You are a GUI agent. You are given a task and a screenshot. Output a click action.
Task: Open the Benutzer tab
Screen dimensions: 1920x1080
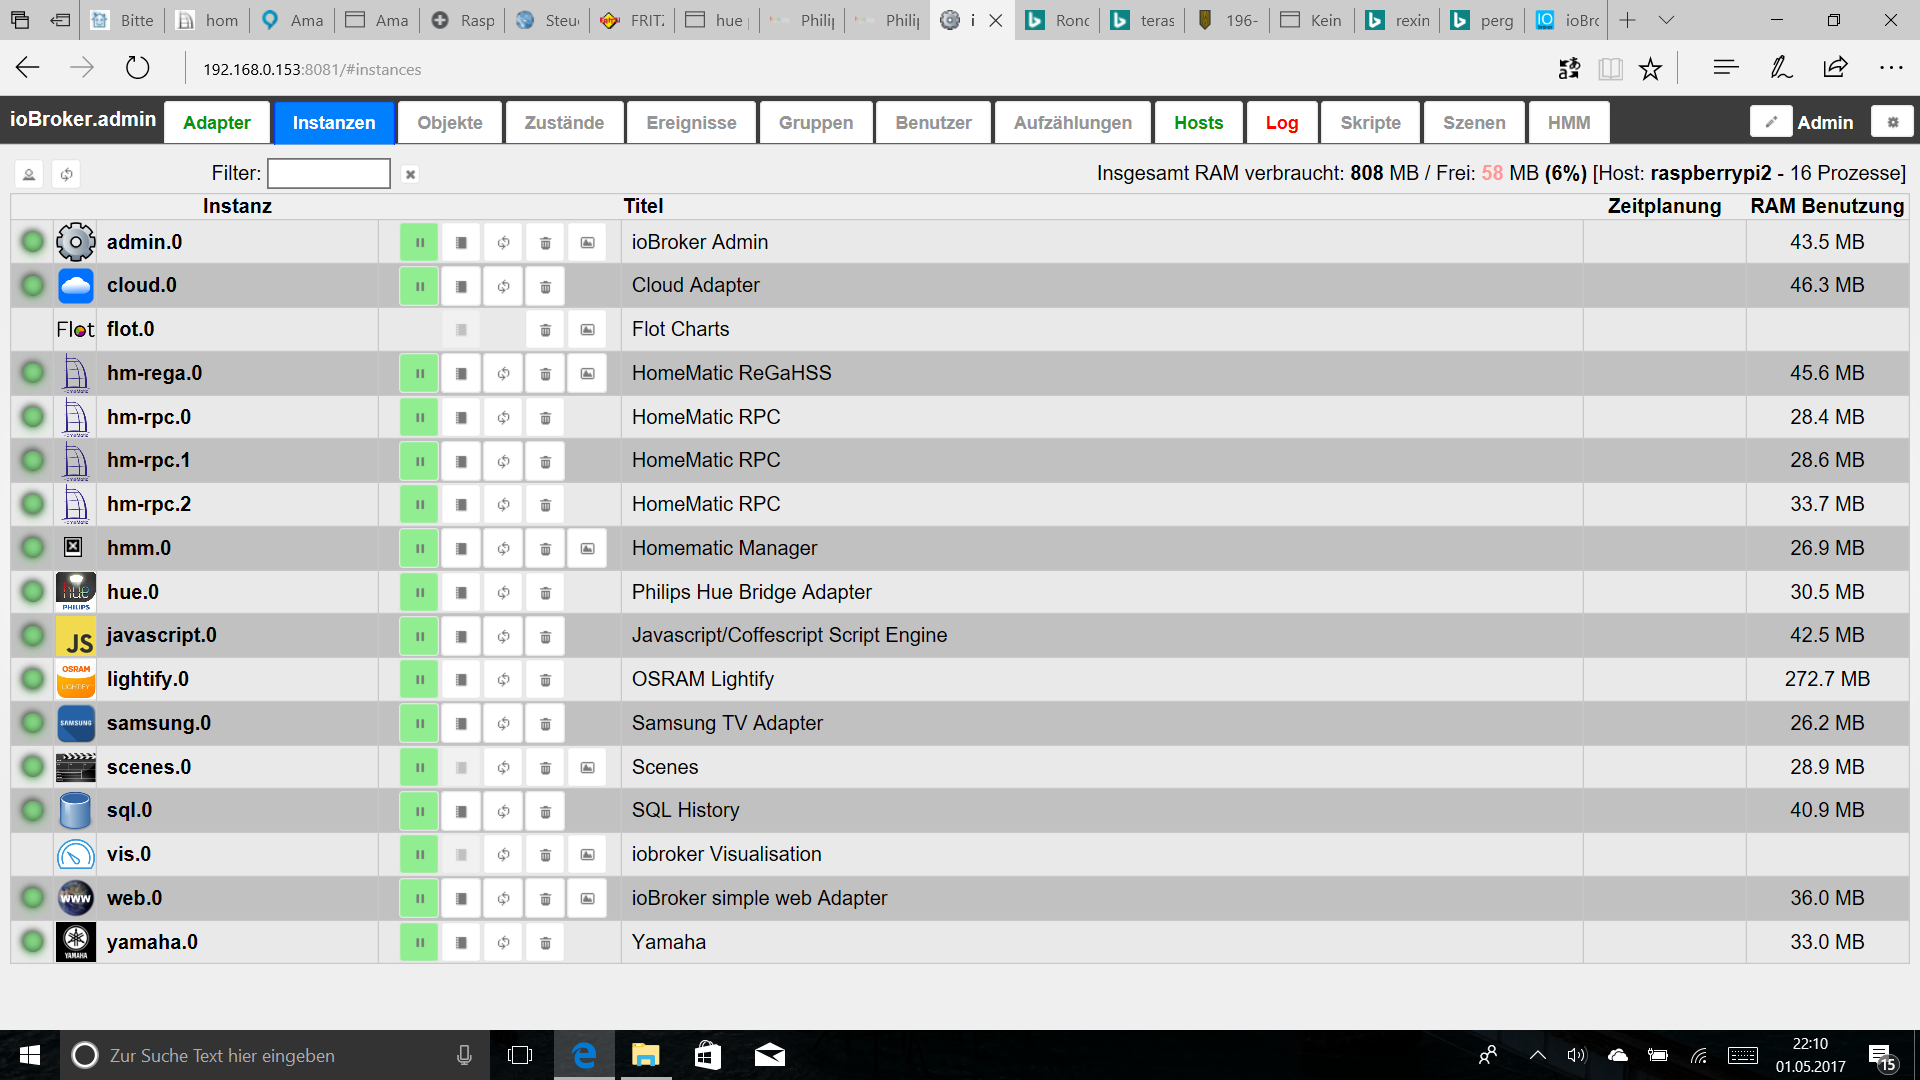click(x=933, y=123)
